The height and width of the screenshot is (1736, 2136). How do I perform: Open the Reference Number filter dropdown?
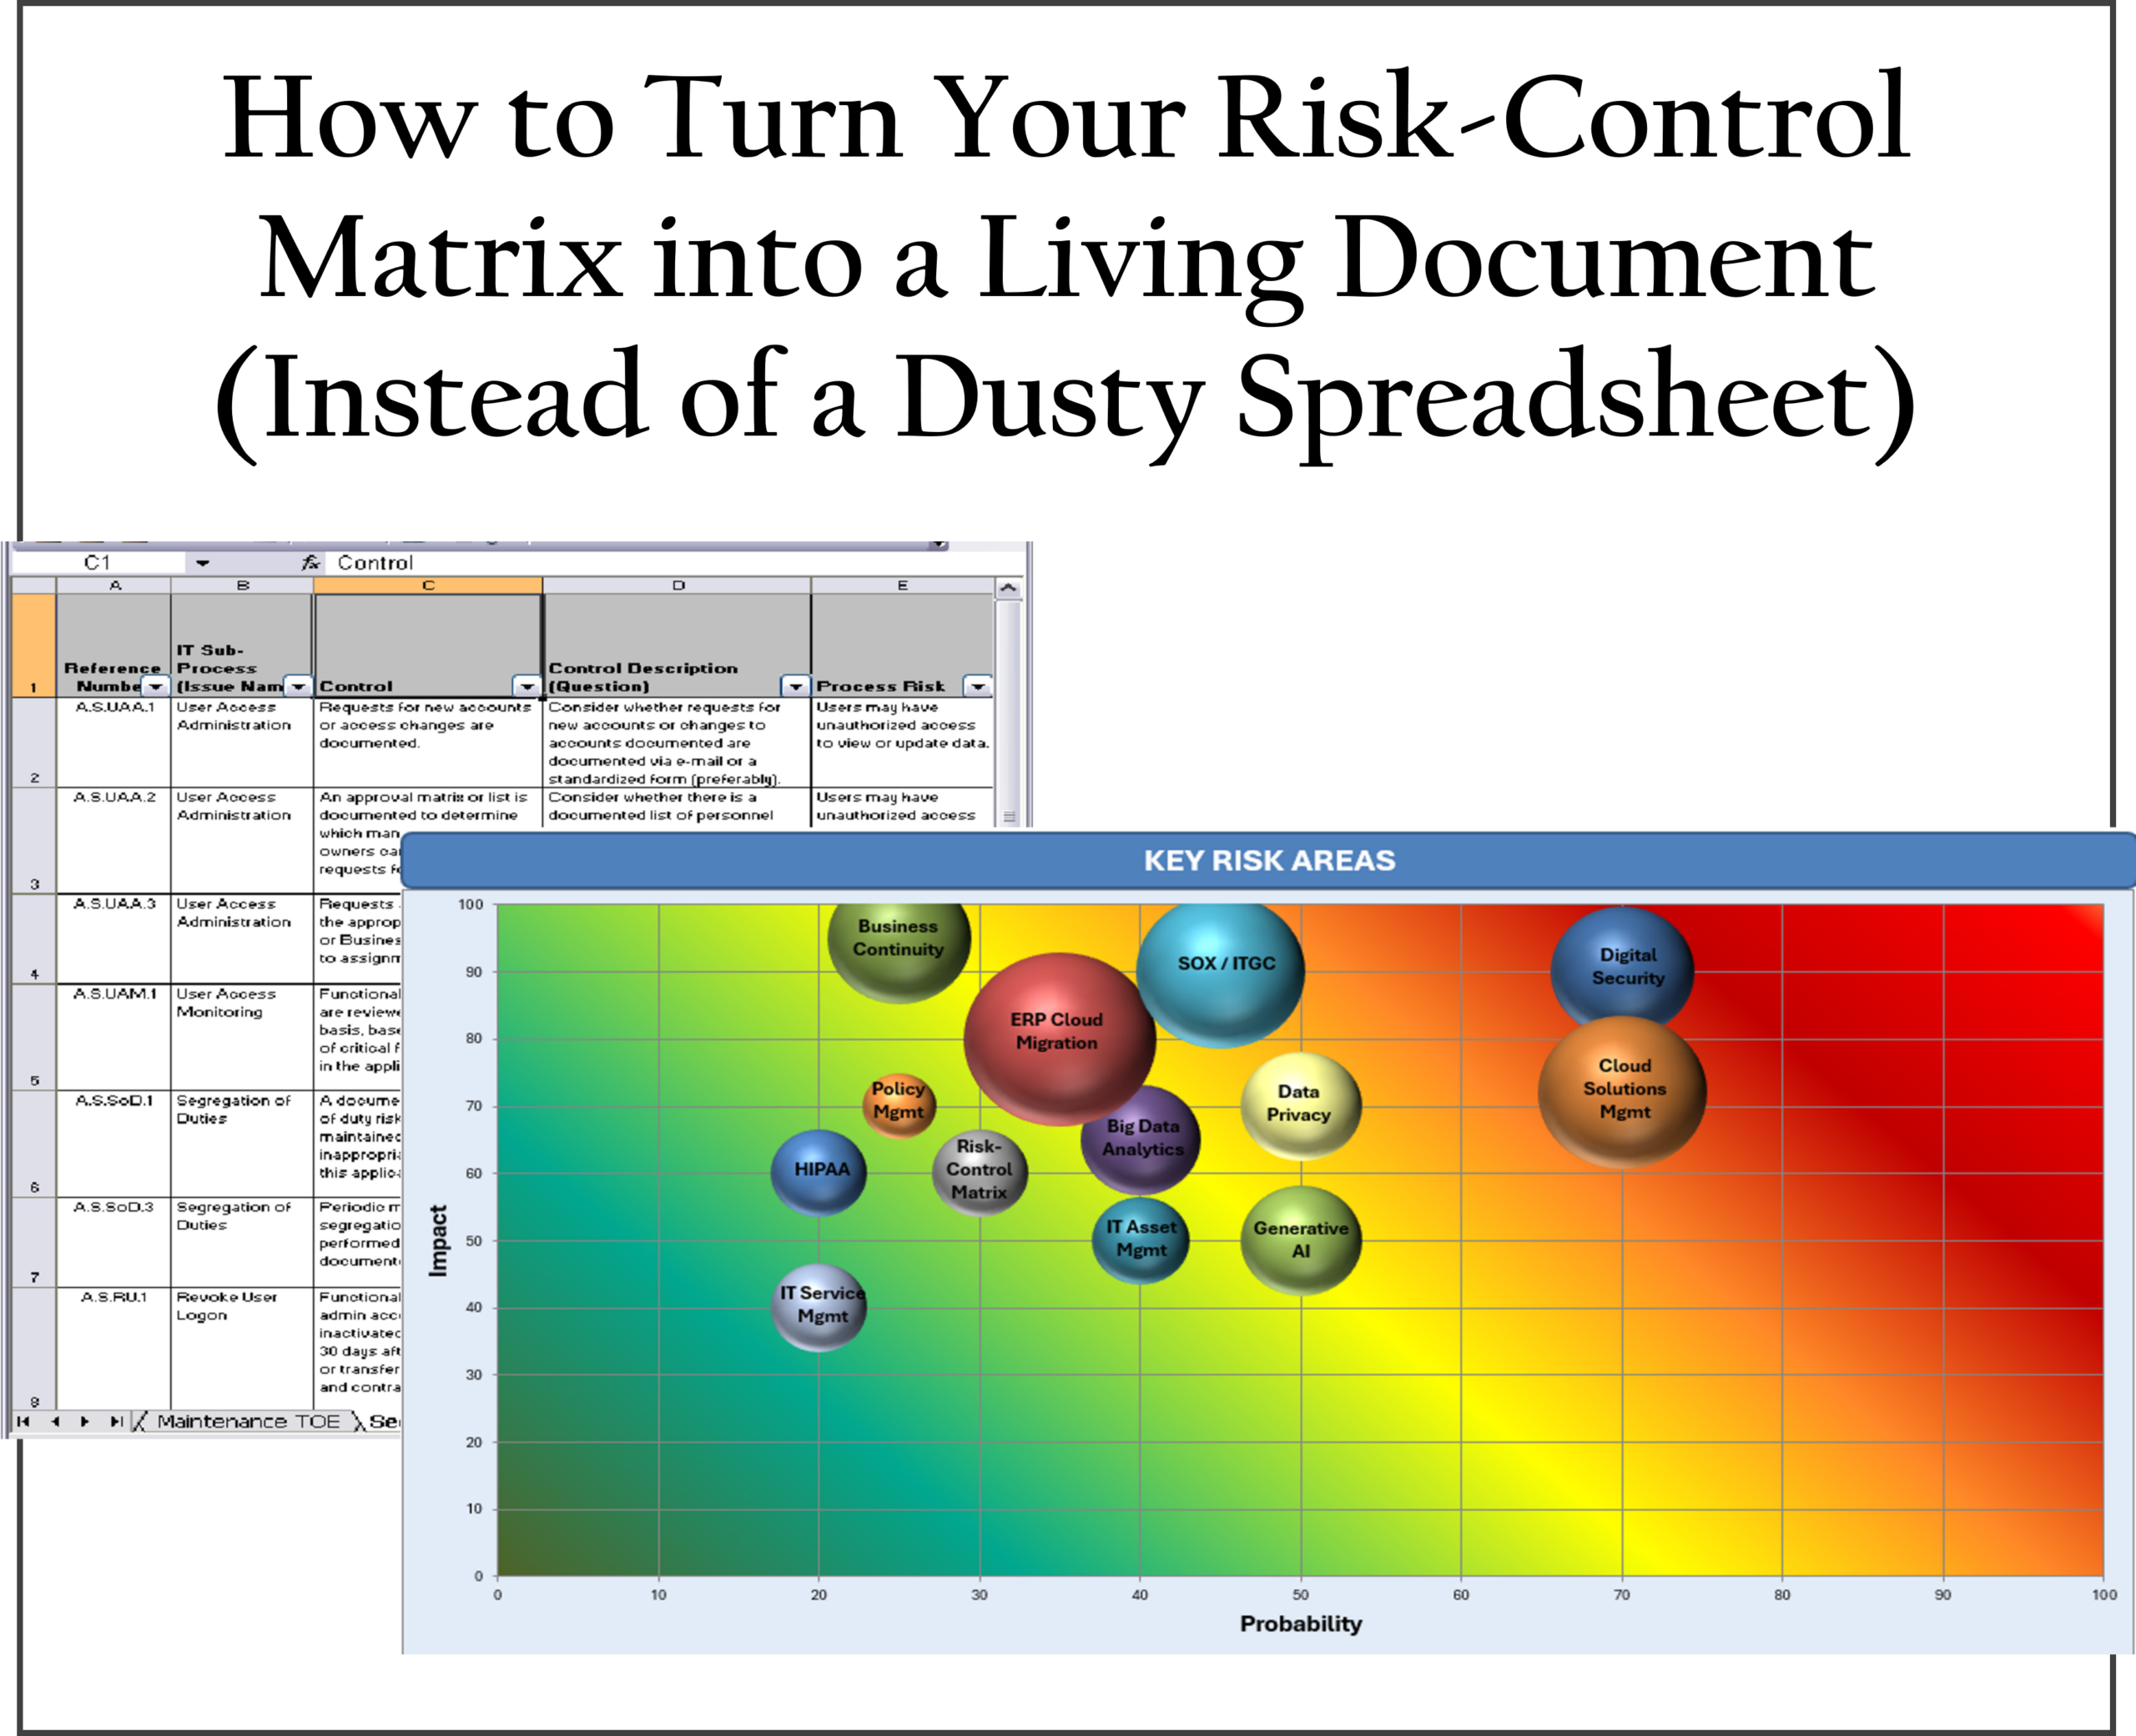(x=155, y=686)
